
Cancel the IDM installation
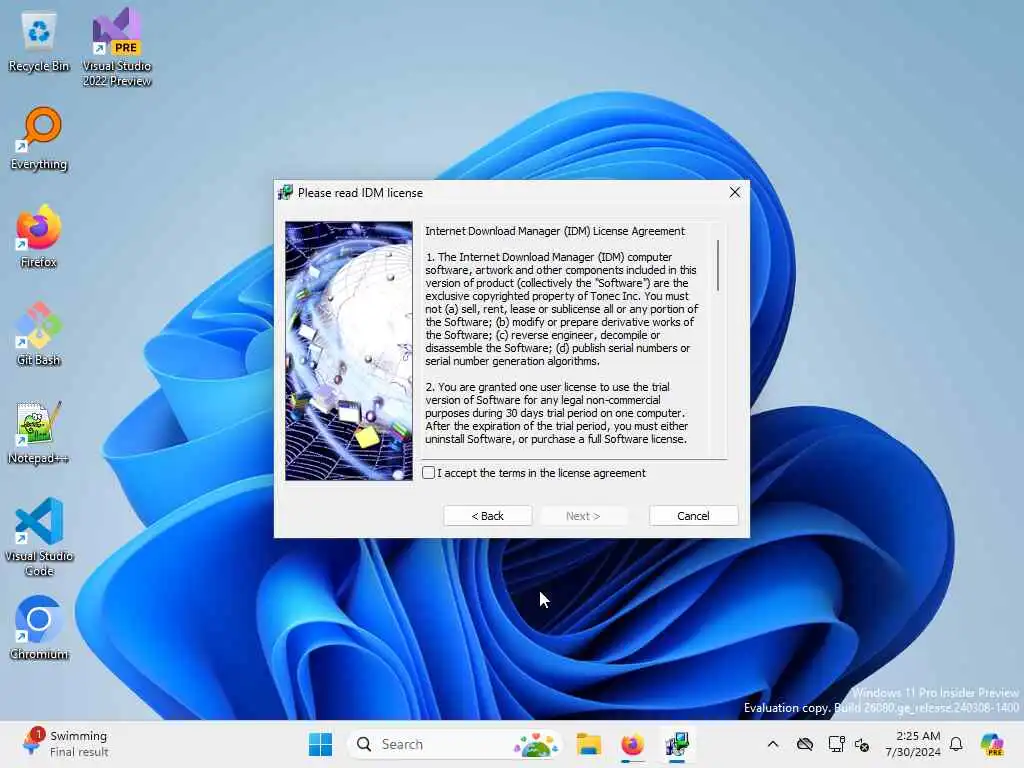(694, 516)
